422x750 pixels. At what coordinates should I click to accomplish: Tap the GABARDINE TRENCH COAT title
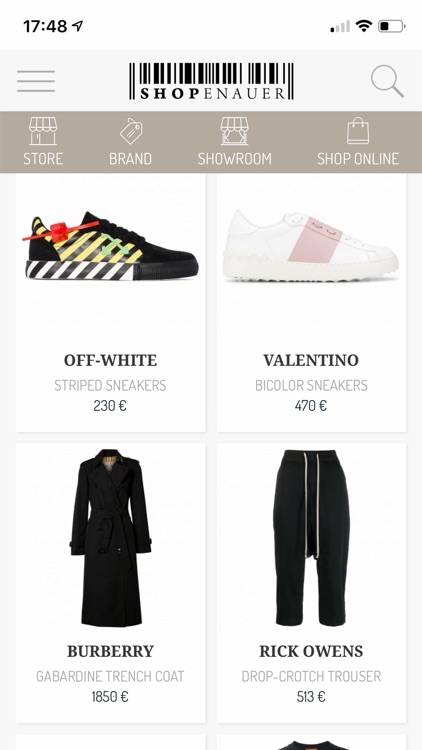(111, 676)
